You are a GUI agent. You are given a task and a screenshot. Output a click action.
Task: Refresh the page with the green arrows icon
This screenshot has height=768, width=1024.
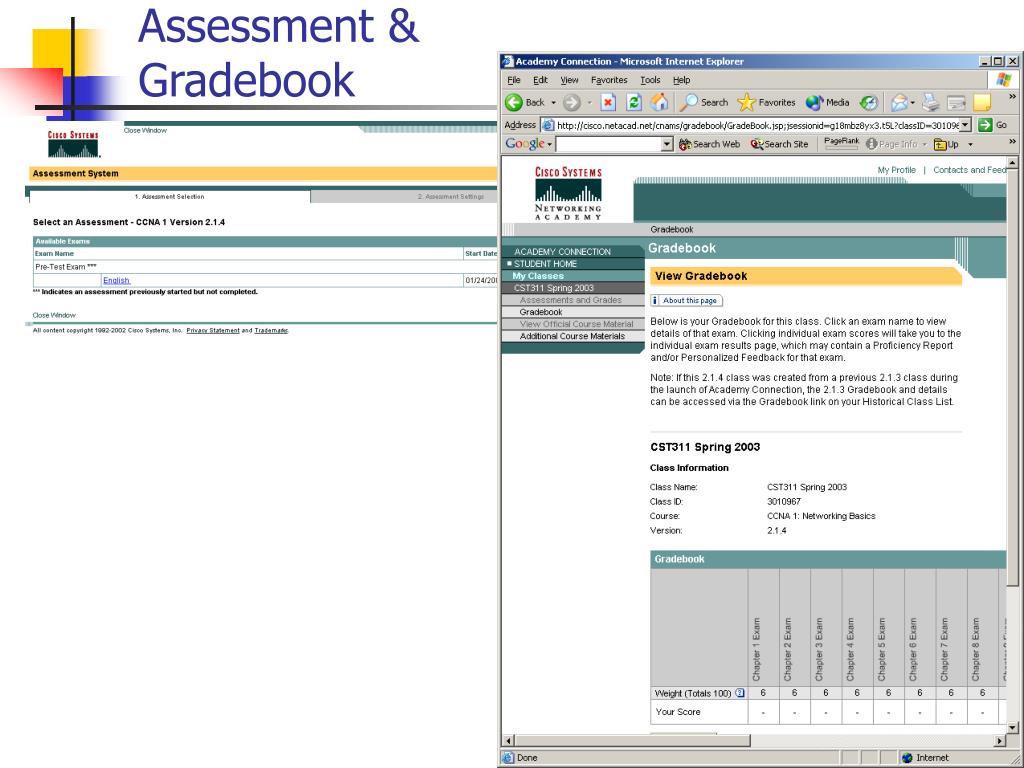tap(633, 103)
